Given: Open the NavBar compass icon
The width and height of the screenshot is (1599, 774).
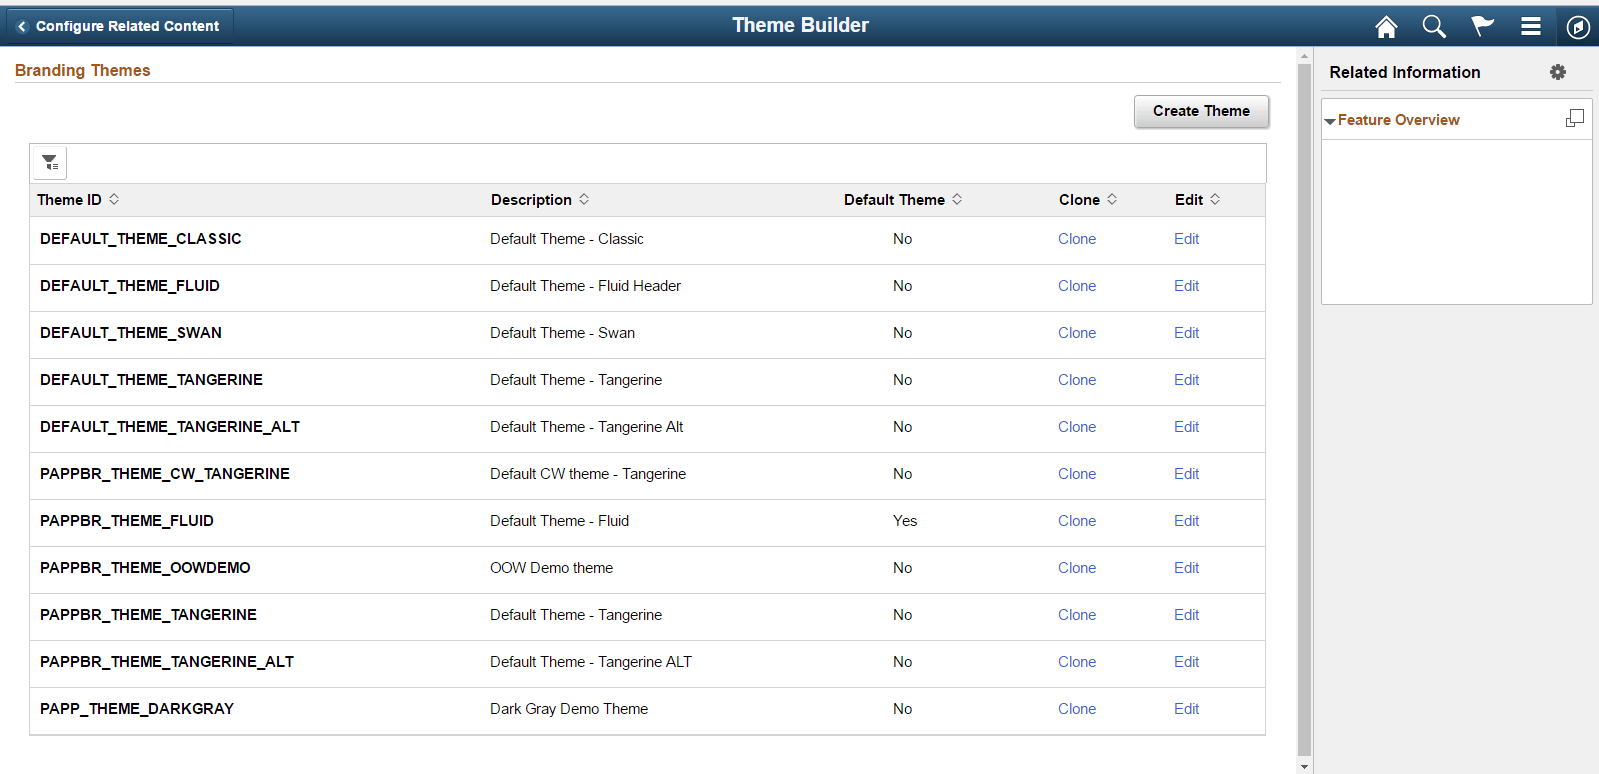Looking at the screenshot, I should [1578, 27].
